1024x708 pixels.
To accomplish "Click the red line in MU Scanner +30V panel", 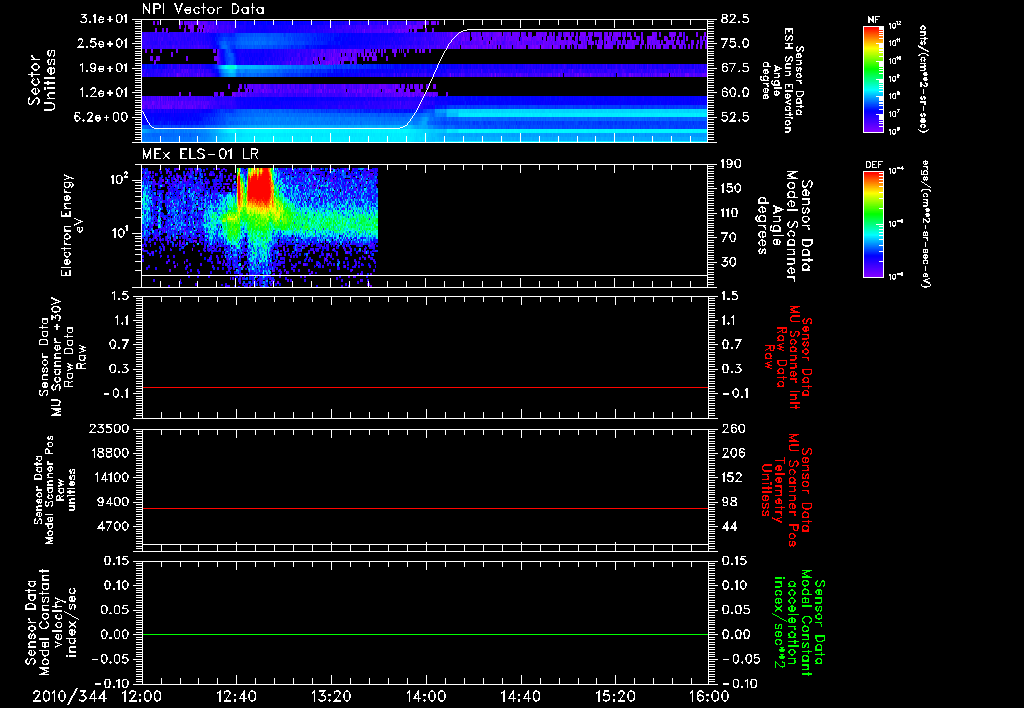I will (x=425, y=387).
